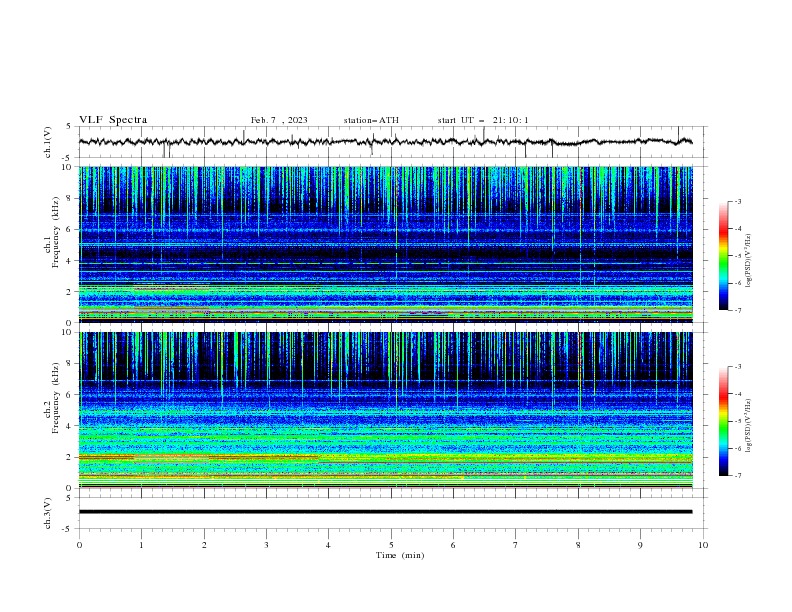
Task: Click the ch.1 colorbar label log(PSD)(V²/Hz)
Action: pyautogui.click(x=749, y=261)
